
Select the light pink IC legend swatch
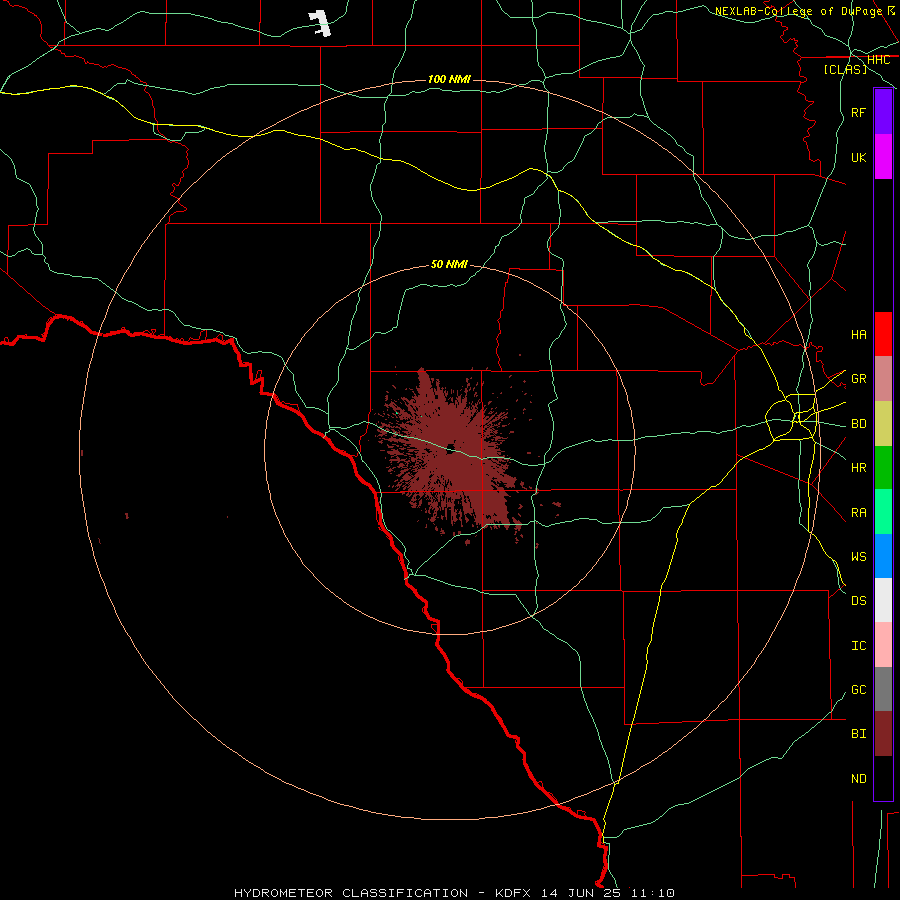point(883,645)
